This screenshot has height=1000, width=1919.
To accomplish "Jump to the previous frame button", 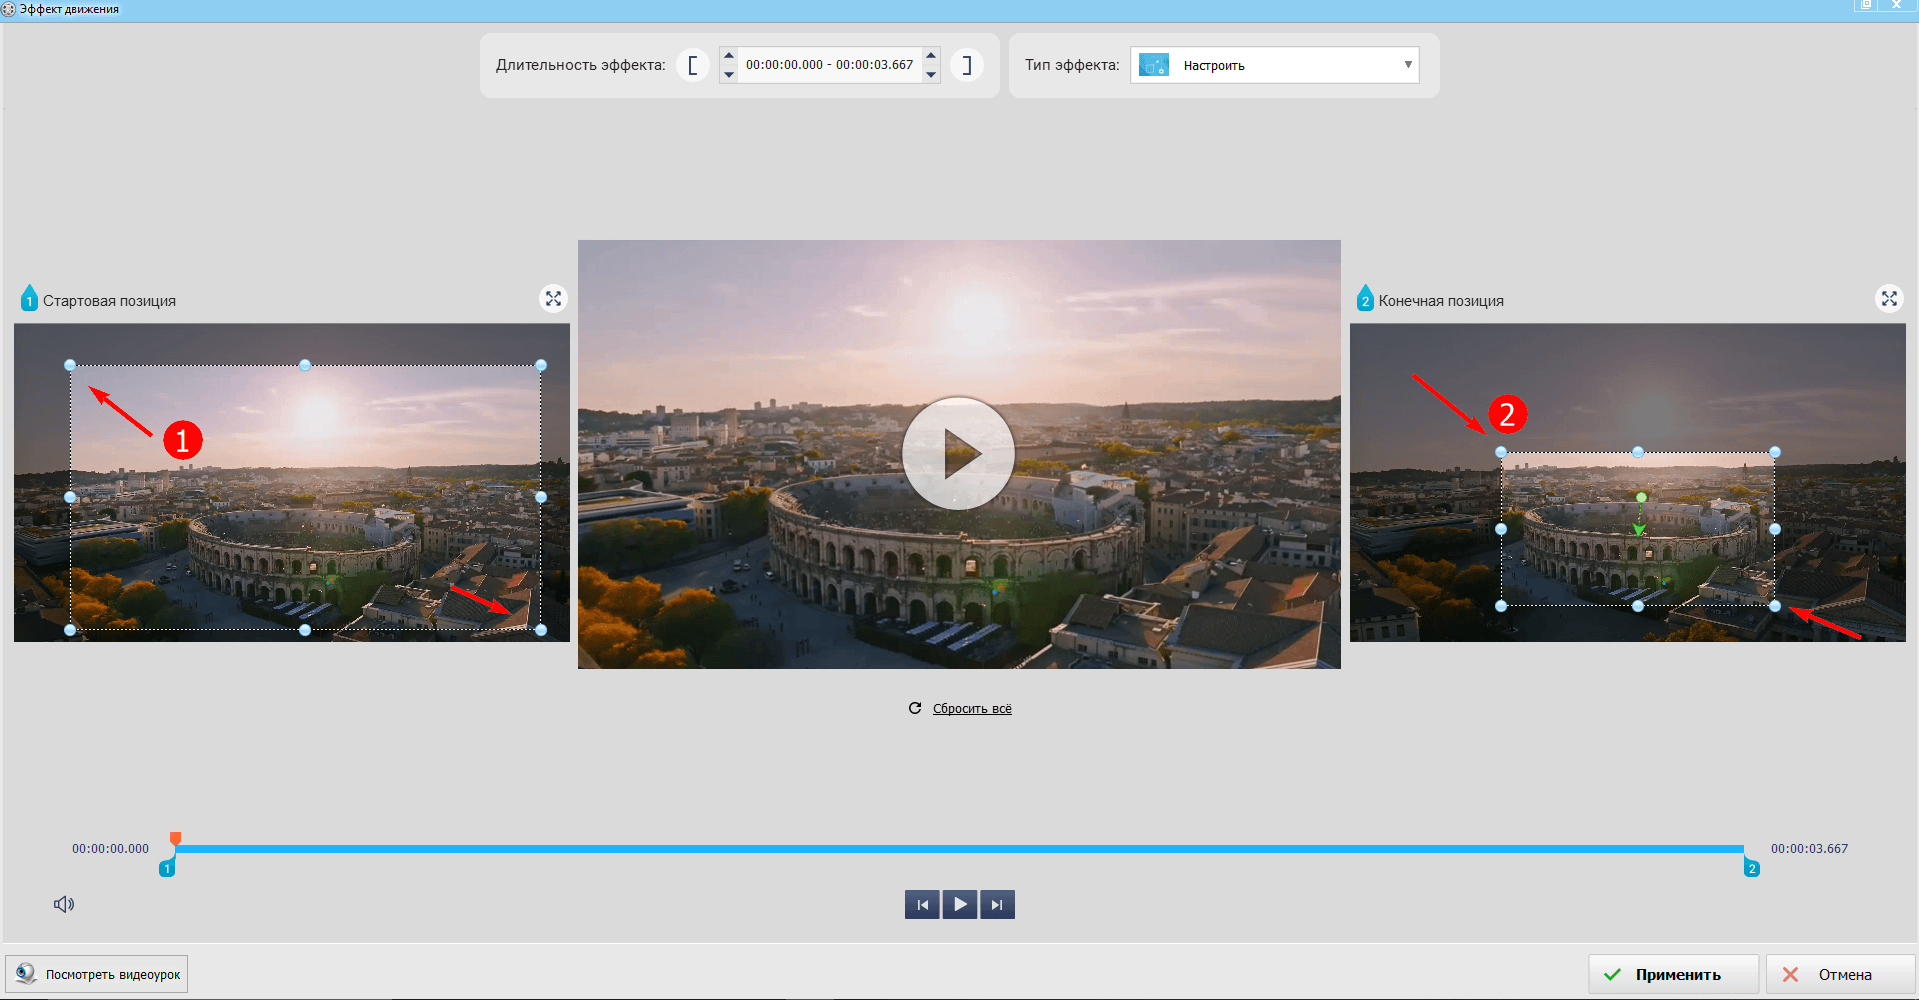I will pyautogui.click(x=922, y=905).
